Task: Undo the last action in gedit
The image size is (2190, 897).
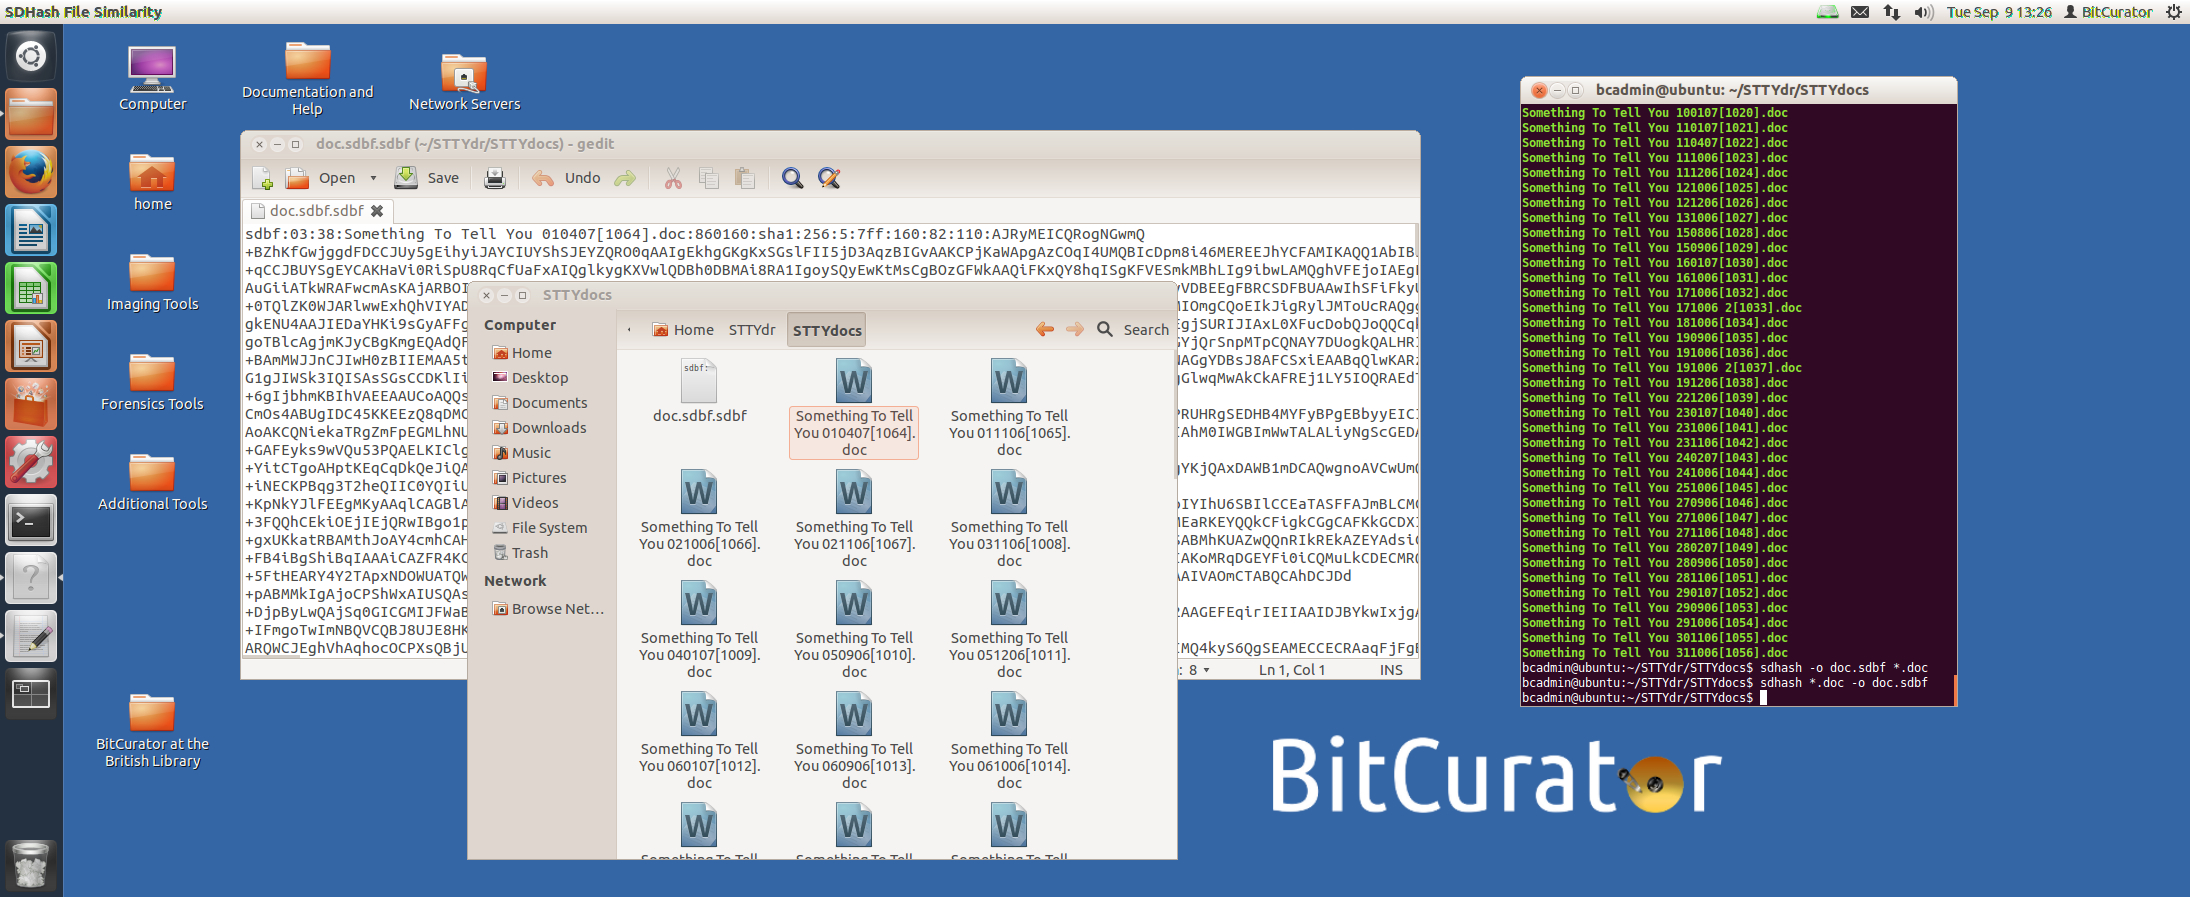Action: 566,178
